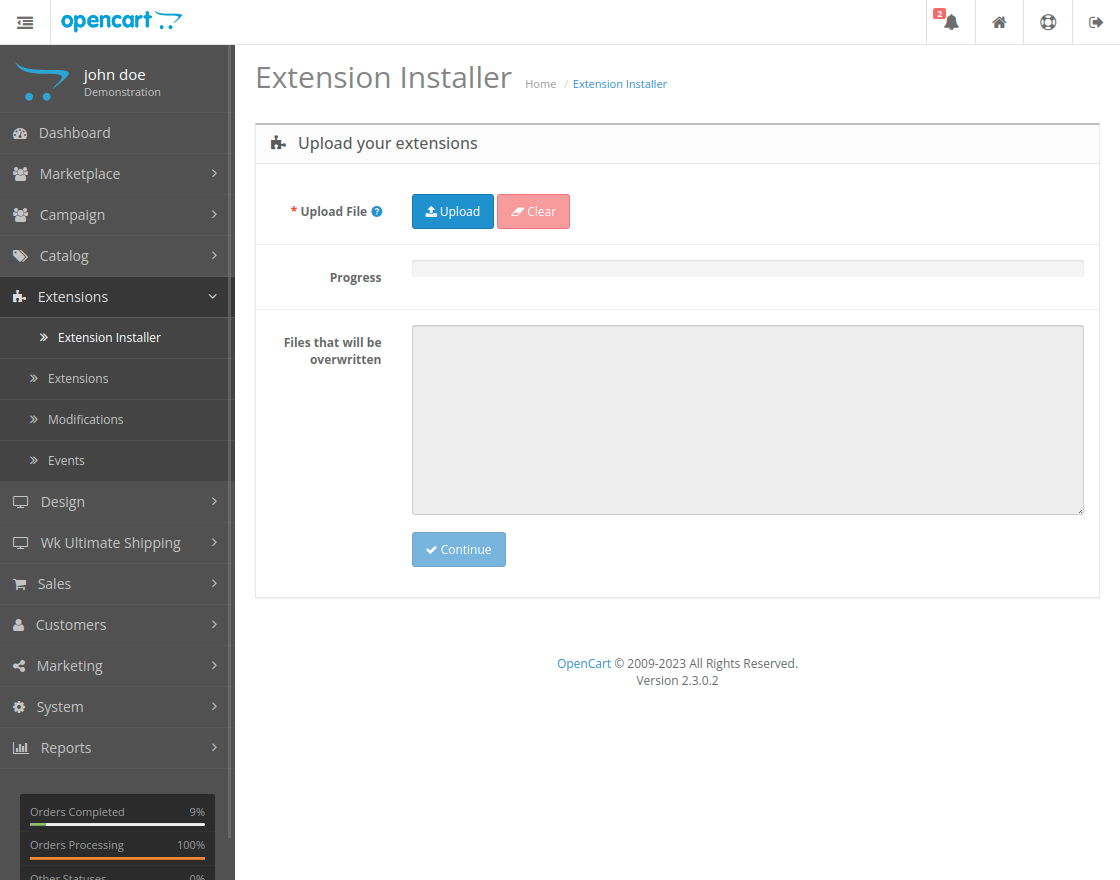
Task: Click the logout icon at top right
Action: (x=1096, y=22)
